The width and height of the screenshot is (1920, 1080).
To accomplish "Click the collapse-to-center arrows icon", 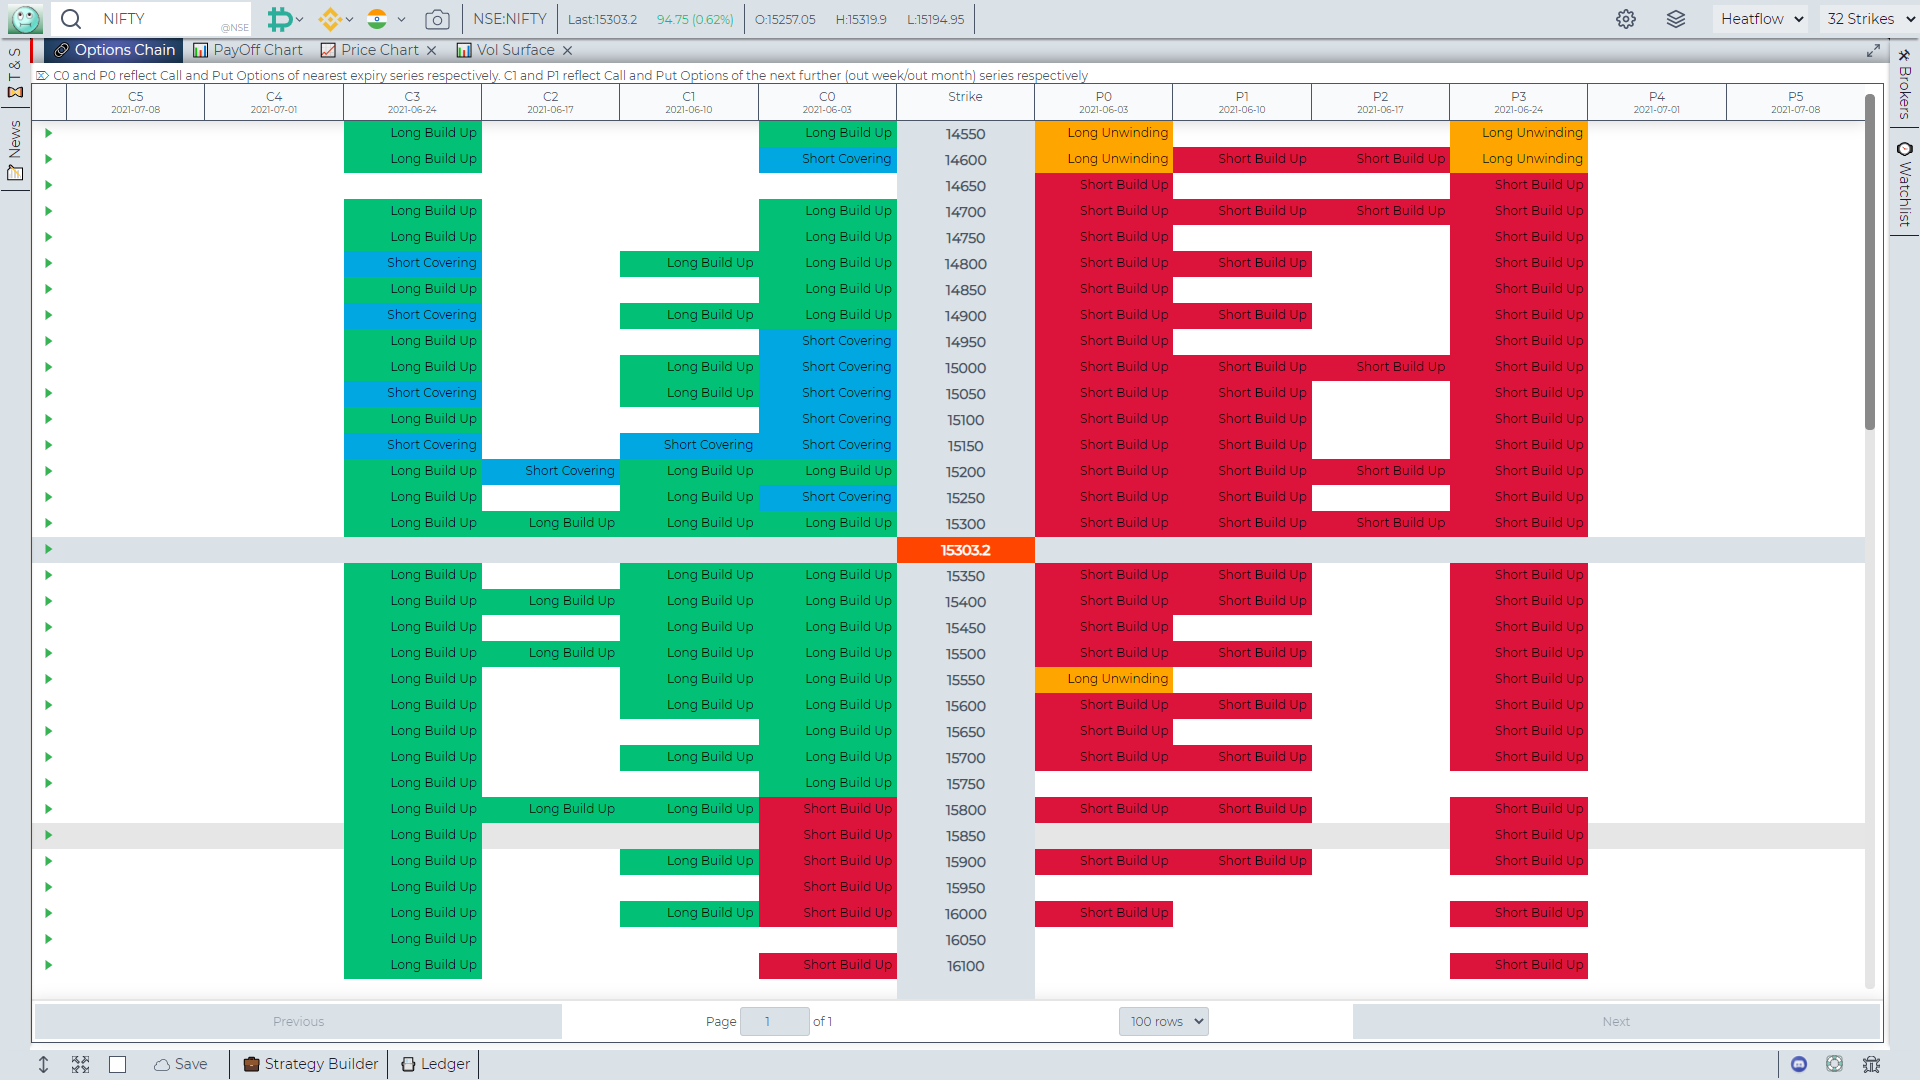I will (x=81, y=1064).
